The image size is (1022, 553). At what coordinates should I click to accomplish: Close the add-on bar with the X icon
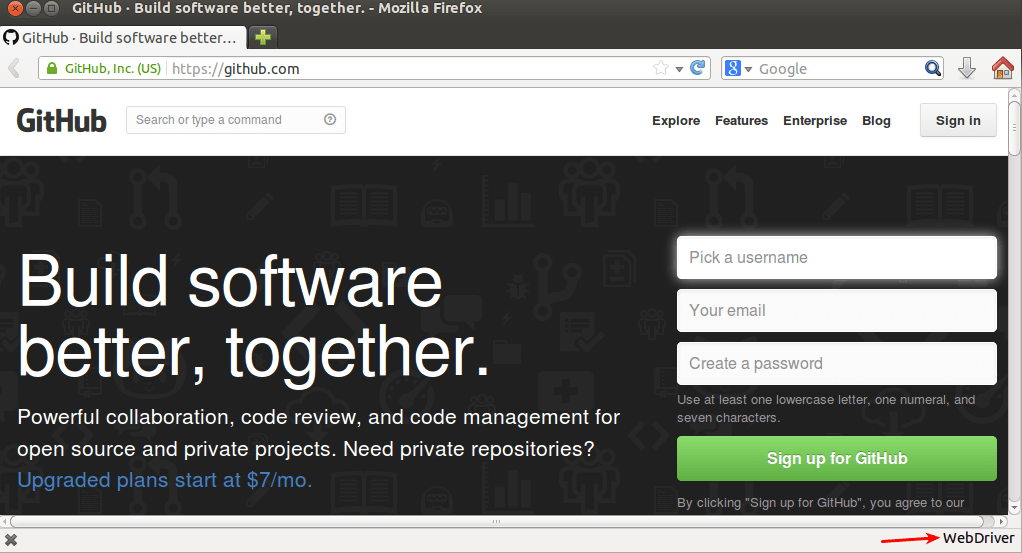[x=11, y=539]
